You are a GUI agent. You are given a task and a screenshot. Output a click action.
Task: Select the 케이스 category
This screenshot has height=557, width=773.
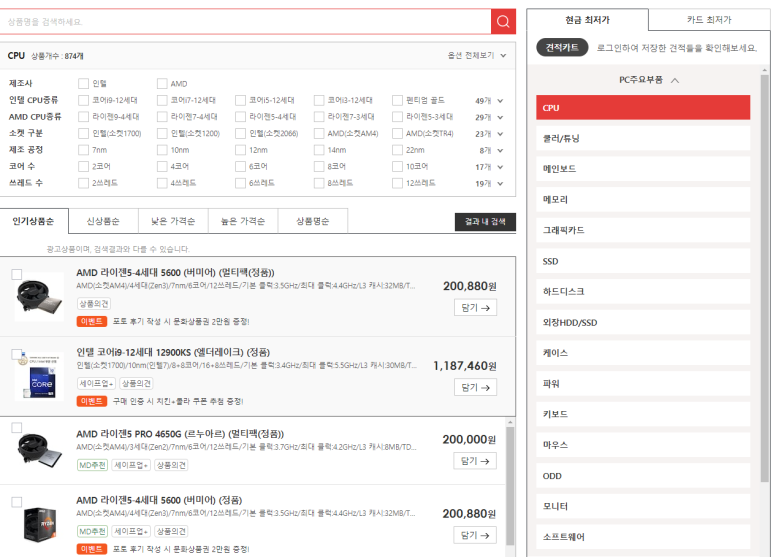pyautogui.click(x=643, y=353)
